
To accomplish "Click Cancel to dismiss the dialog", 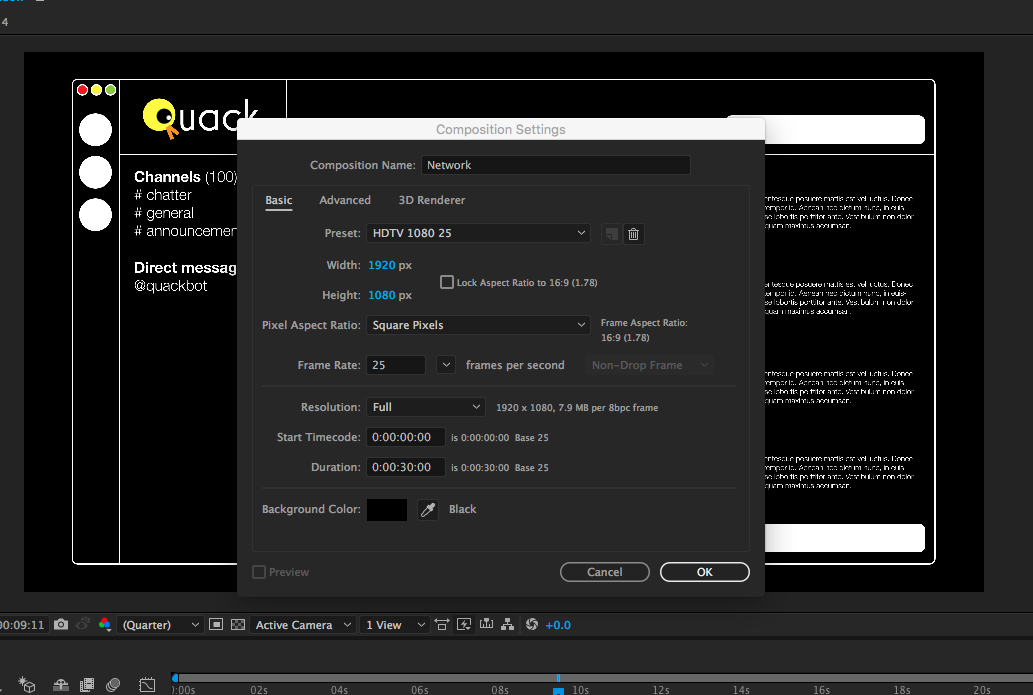I will (x=604, y=572).
